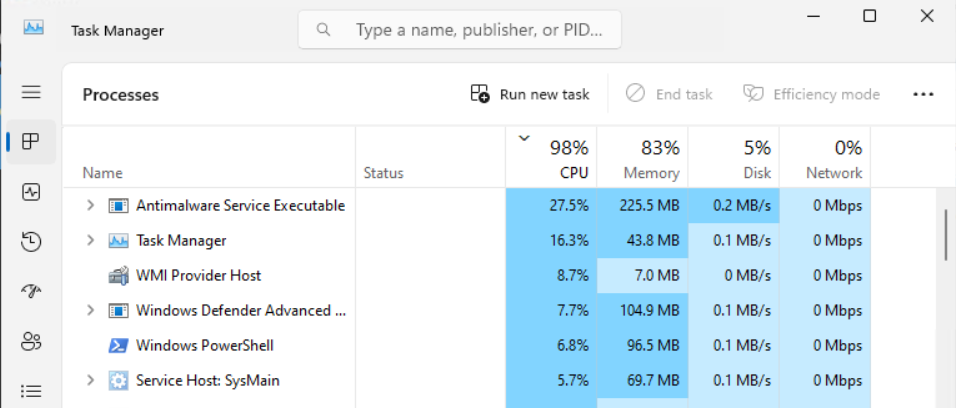Expand the Windows Defender Advanced row
Viewport: 956px width, 408px height.
pyautogui.click(x=90, y=311)
